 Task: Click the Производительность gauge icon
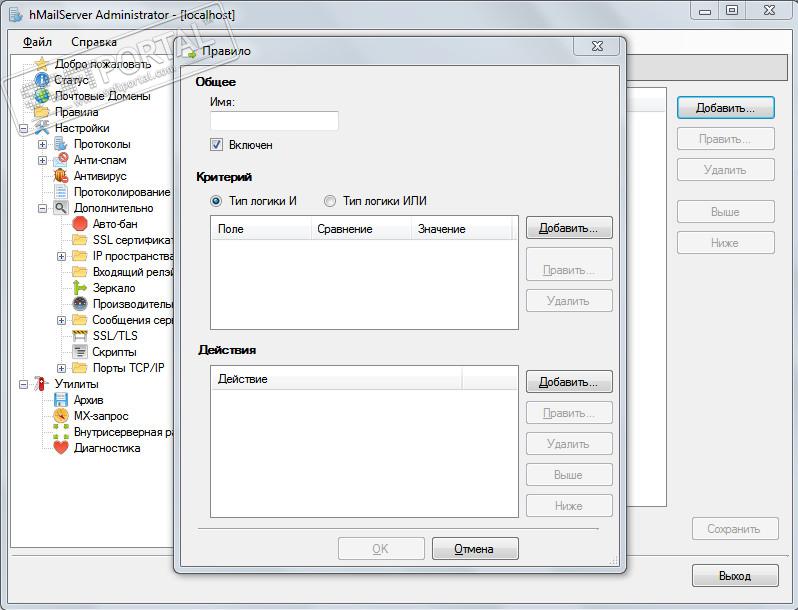point(80,304)
